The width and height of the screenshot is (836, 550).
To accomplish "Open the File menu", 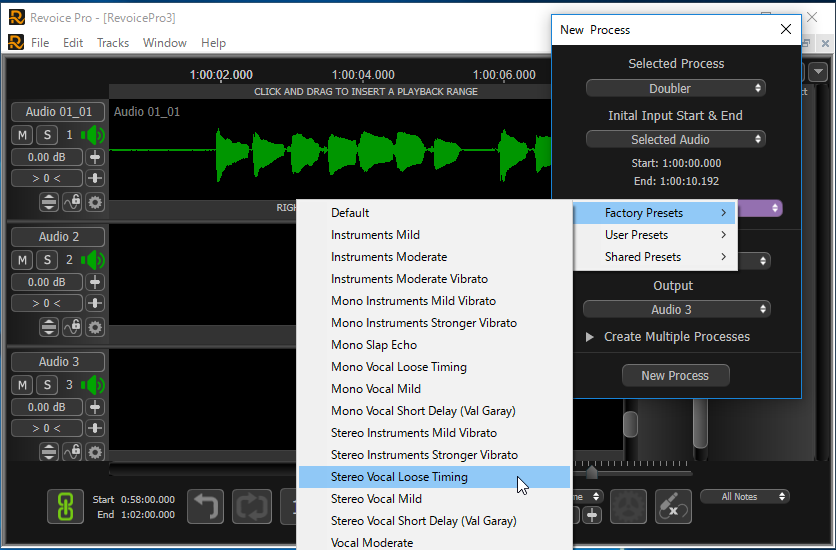I will click(40, 43).
